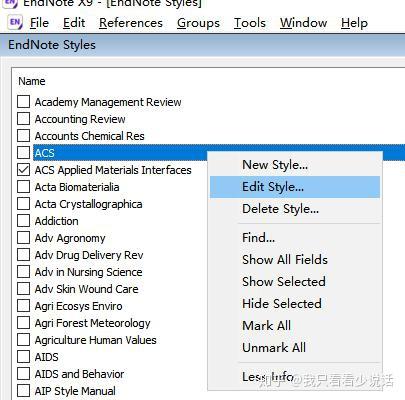Check the AIP Style Manual checkbox
This screenshot has height=400, width=405.
coord(23,391)
